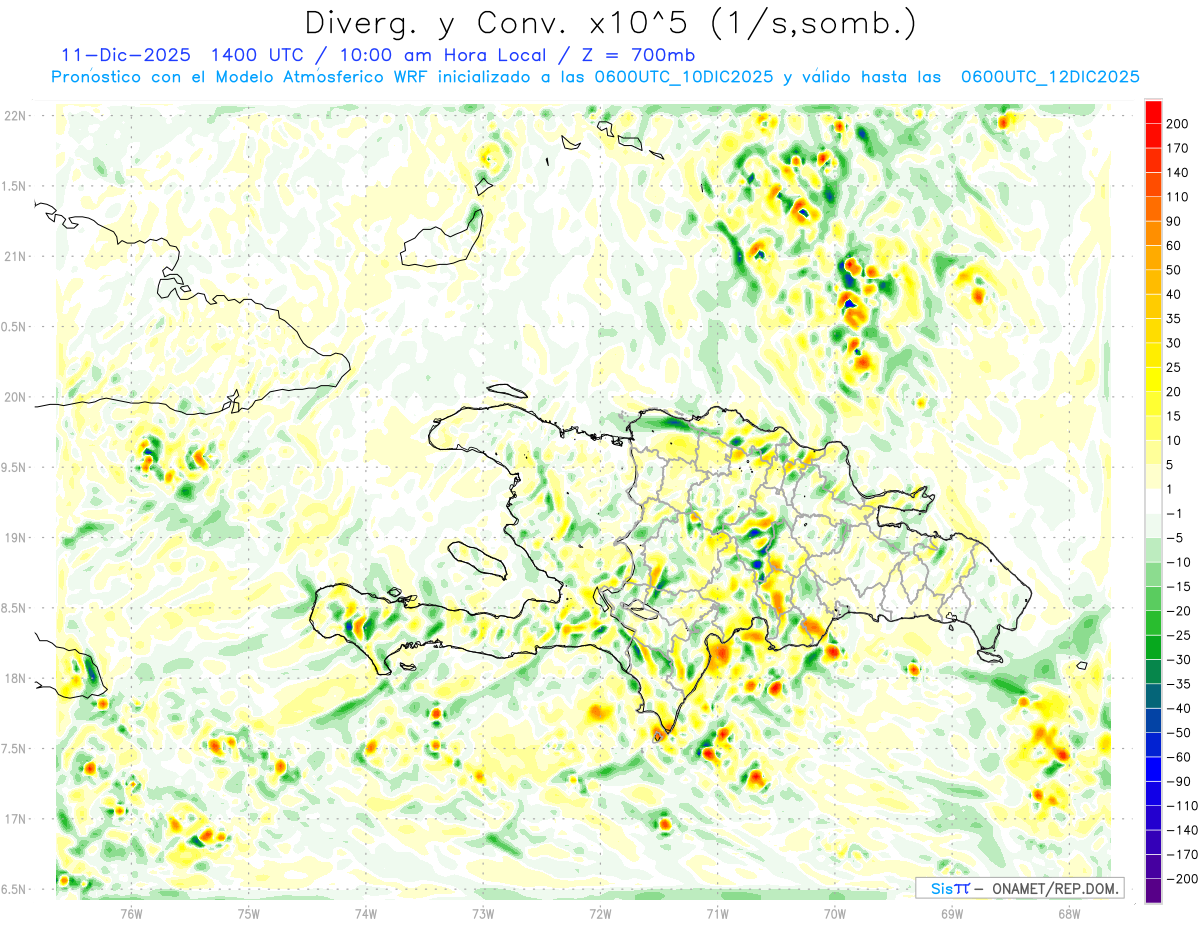Screen dimensions: 1200x927
Task: Click the '74W' longitude label
Action: tap(366, 913)
